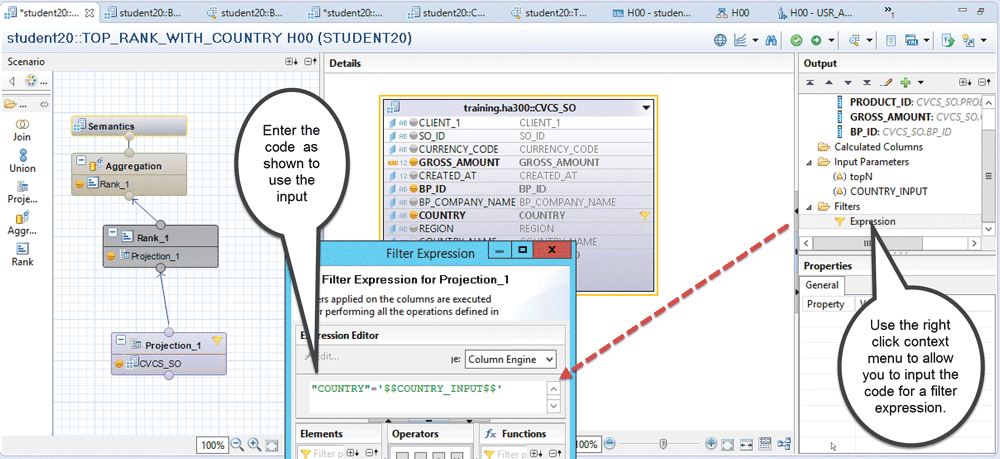Click the green plus Add icon in Output panel
The width and height of the screenshot is (1000, 459).
[x=904, y=82]
